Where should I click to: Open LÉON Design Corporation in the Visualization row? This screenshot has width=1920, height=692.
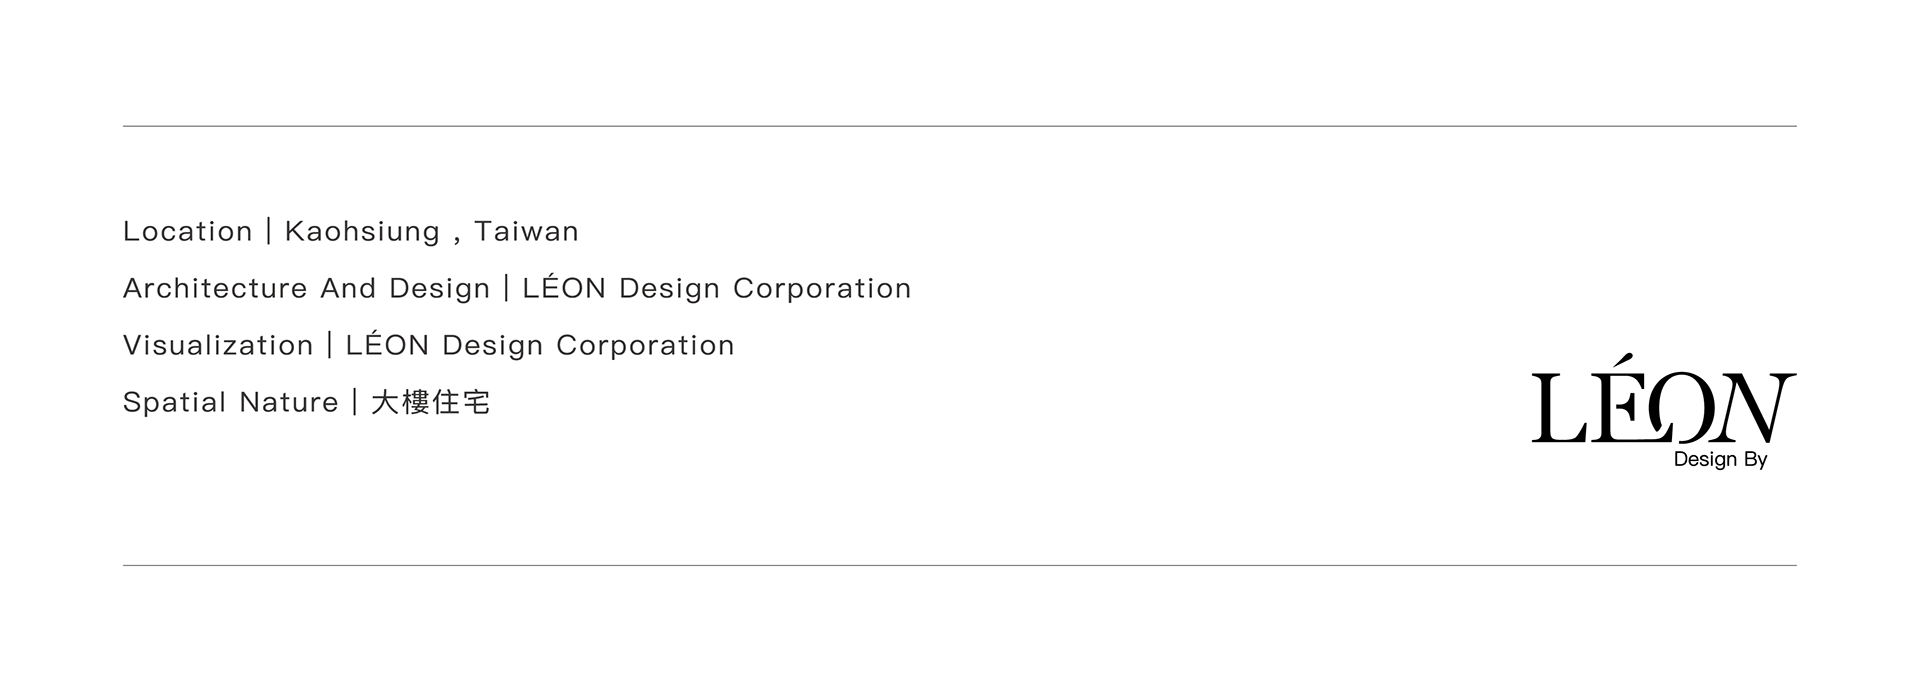(x=539, y=346)
